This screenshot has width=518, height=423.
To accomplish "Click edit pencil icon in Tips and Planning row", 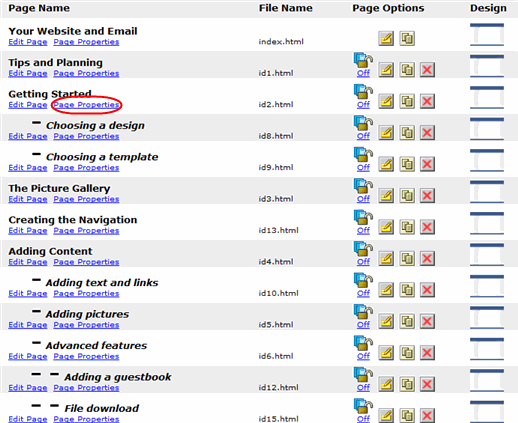I will coord(386,70).
